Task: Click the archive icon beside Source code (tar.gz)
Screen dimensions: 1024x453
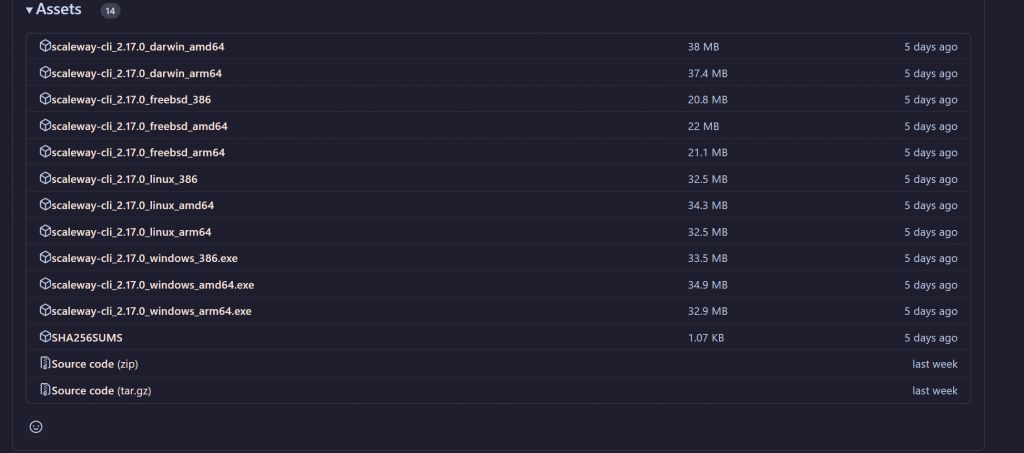Action: coord(45,390)
